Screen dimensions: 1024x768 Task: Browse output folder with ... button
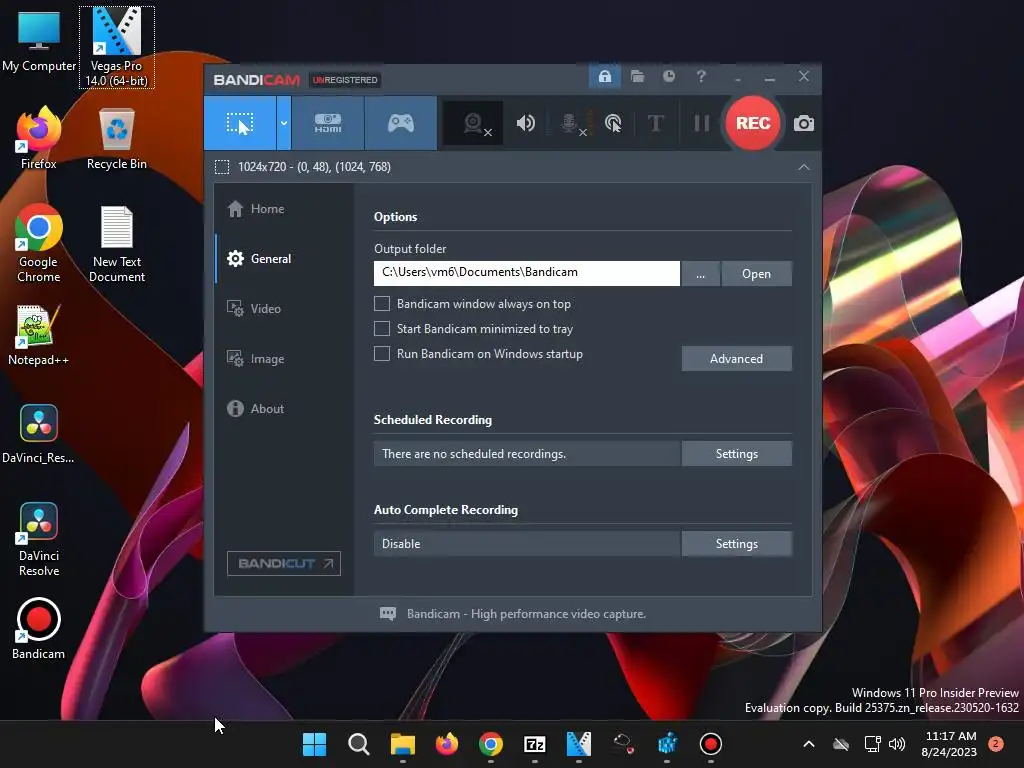[x=701, y=274]
